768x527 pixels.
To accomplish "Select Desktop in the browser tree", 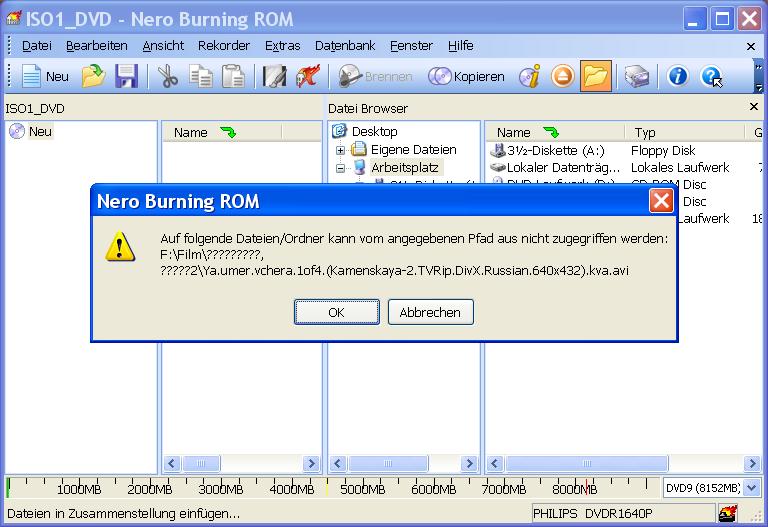I will click(374, 131).
